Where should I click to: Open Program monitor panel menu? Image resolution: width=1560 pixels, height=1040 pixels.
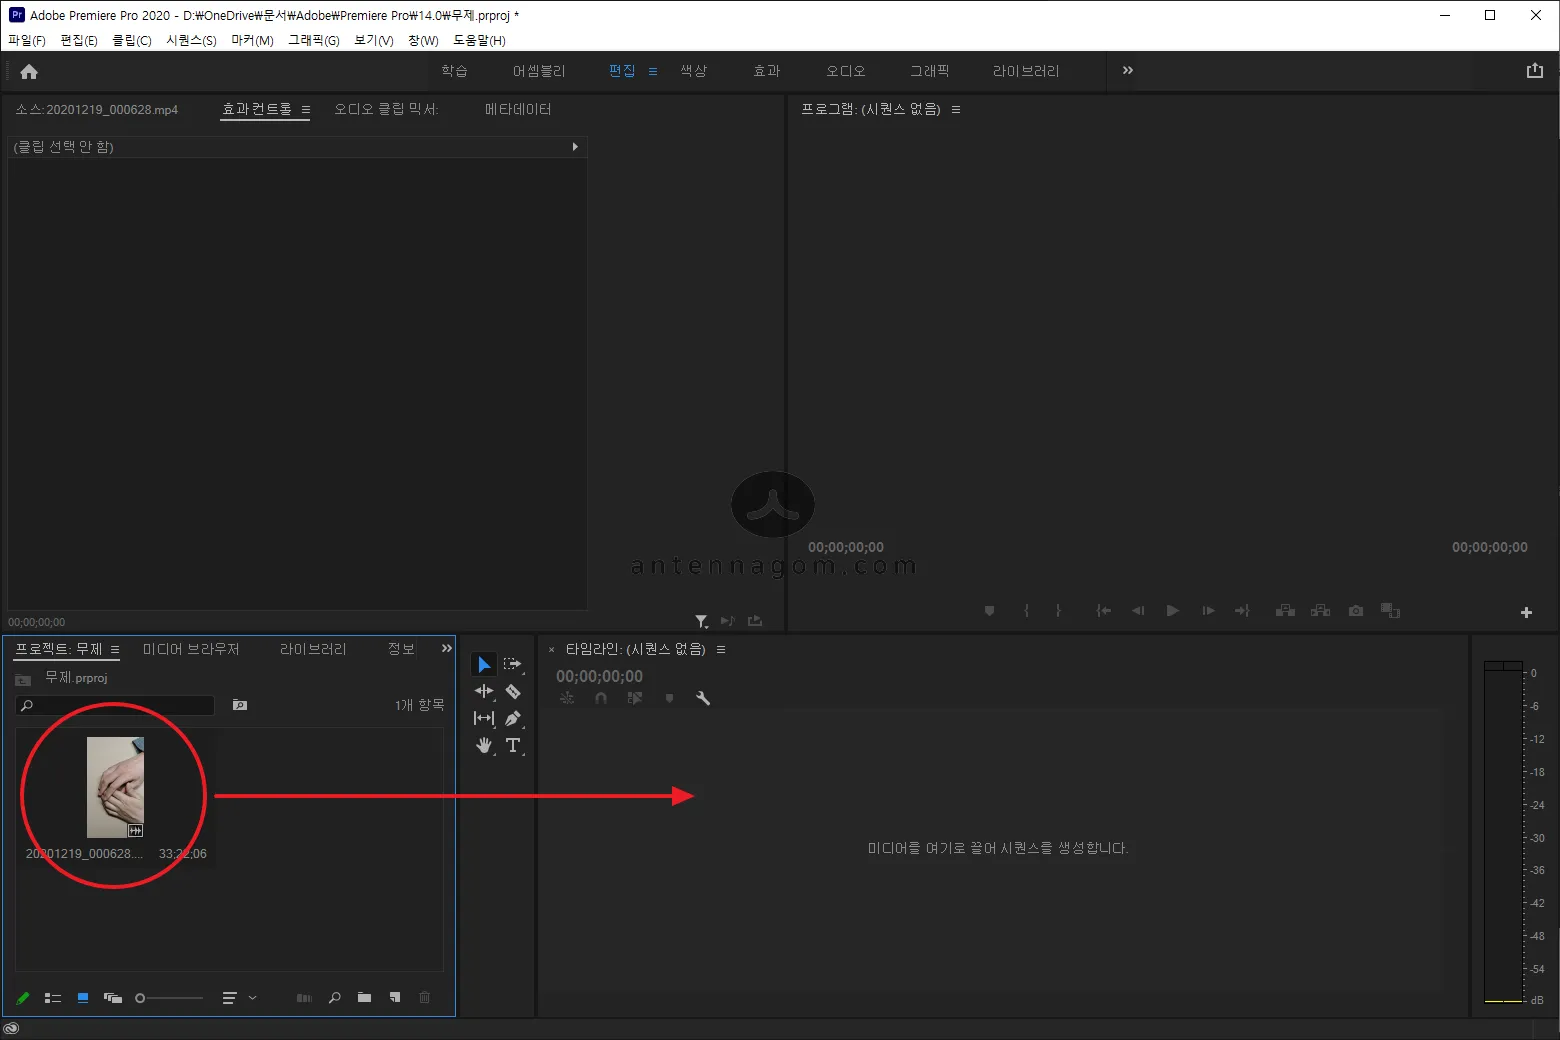click(x=956, y=110)
